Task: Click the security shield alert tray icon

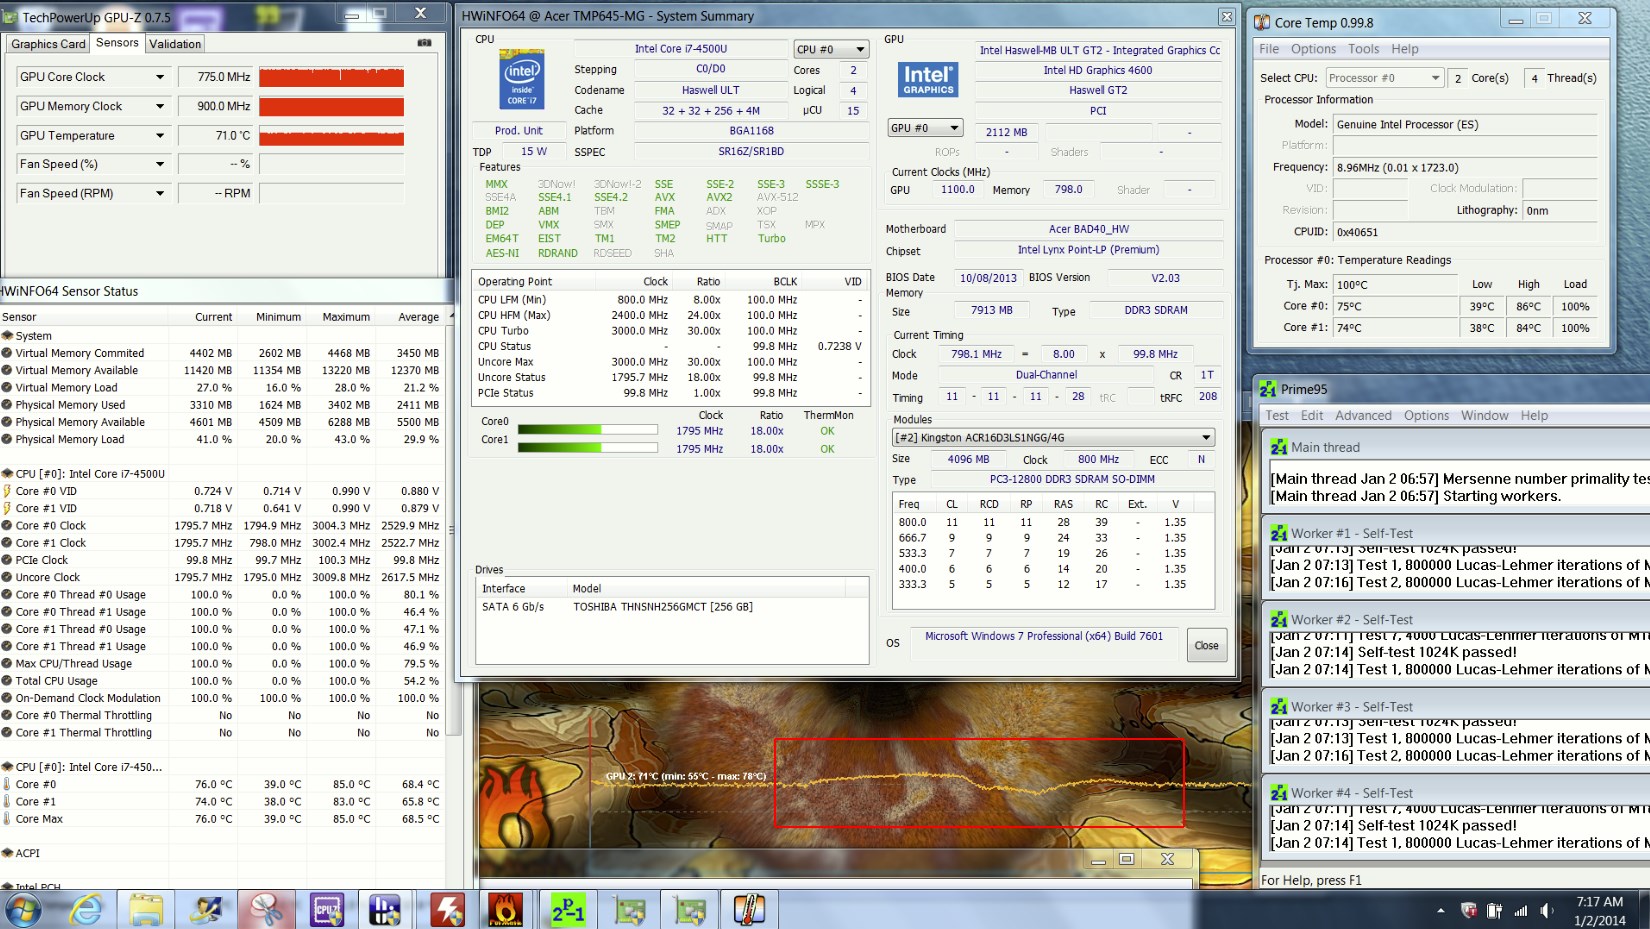Action: [1468, 910]
